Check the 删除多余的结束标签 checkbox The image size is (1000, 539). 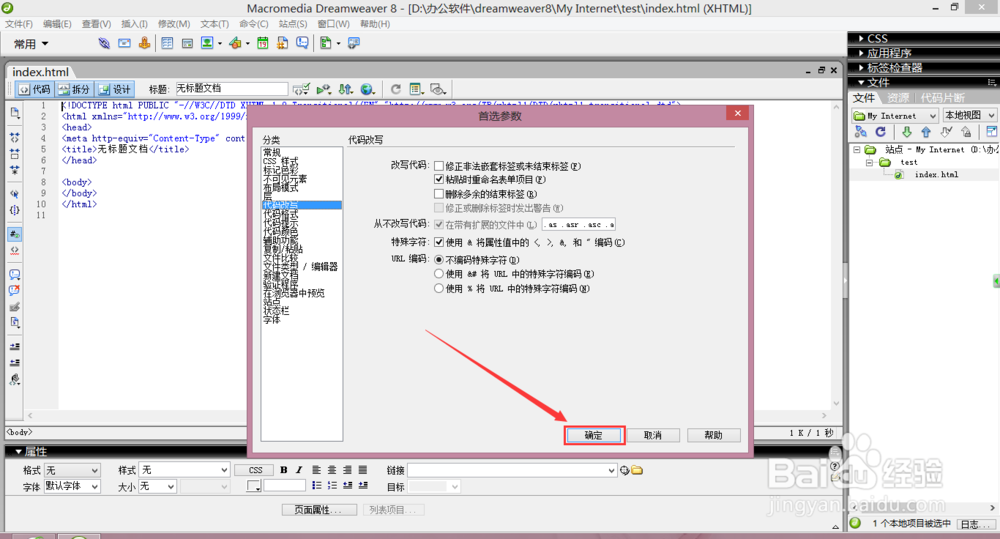coord(439,193)
